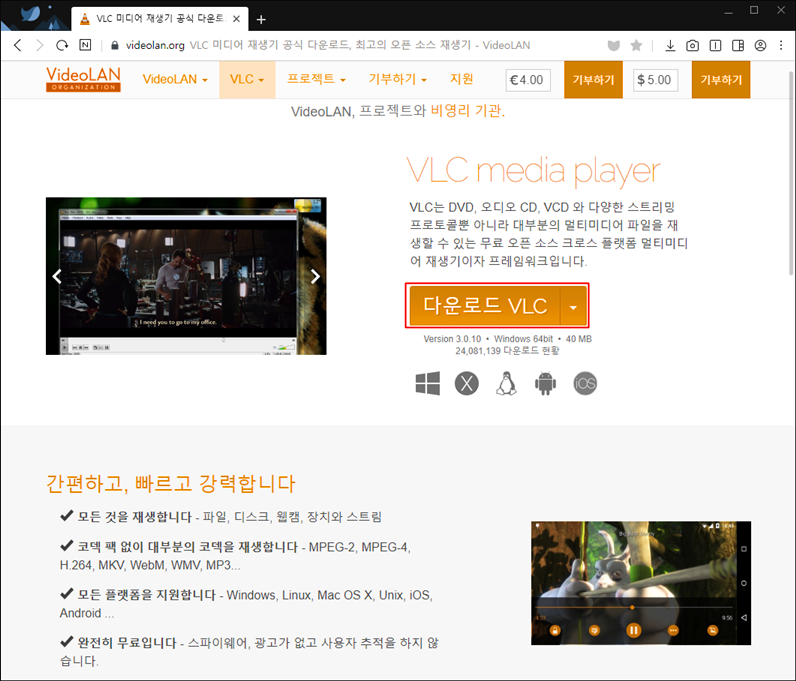This screenshot has height=681, width=796.
Task: Expand the VLC nav dropdown
Action: point(247,79)
